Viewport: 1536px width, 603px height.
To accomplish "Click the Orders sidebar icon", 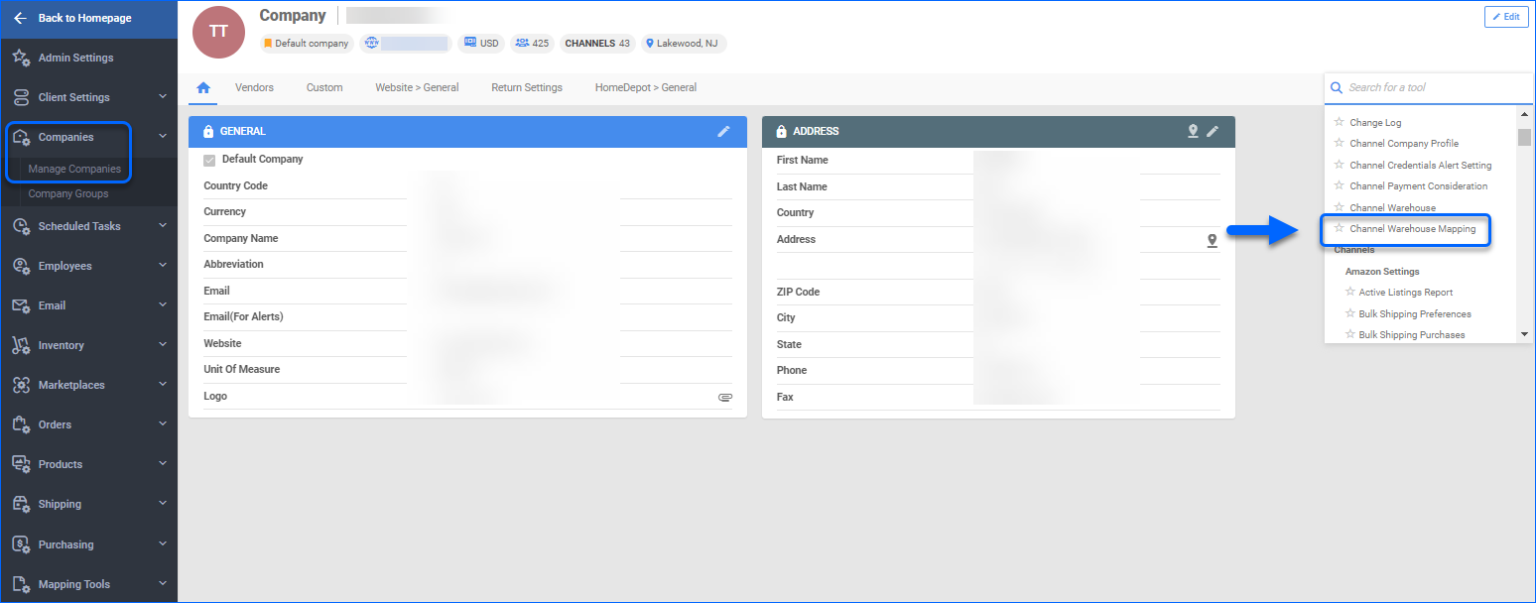I will [x=20, y=424].
